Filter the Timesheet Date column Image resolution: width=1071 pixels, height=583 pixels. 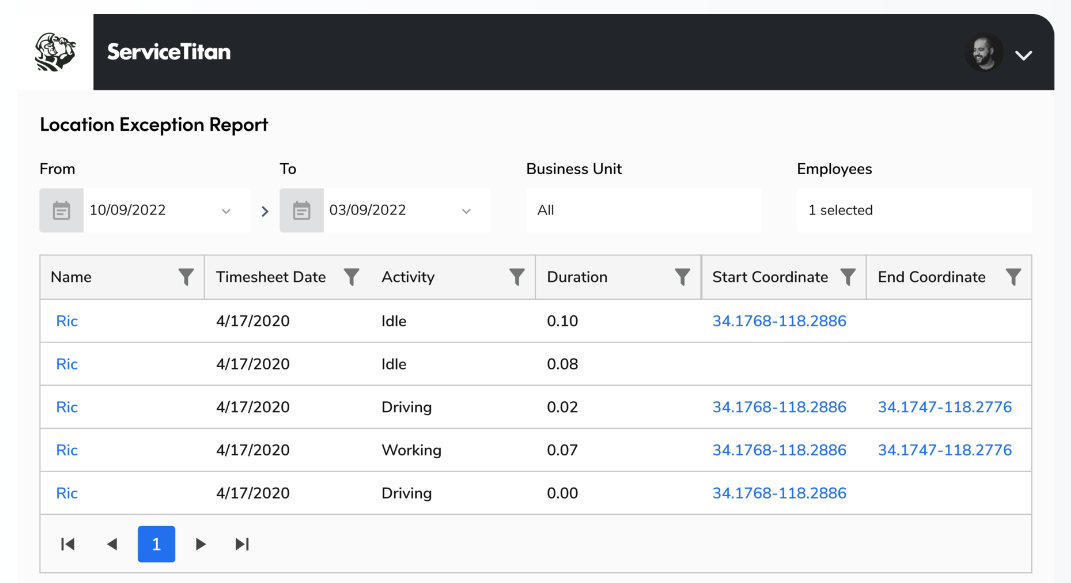[x=352, y=276]
